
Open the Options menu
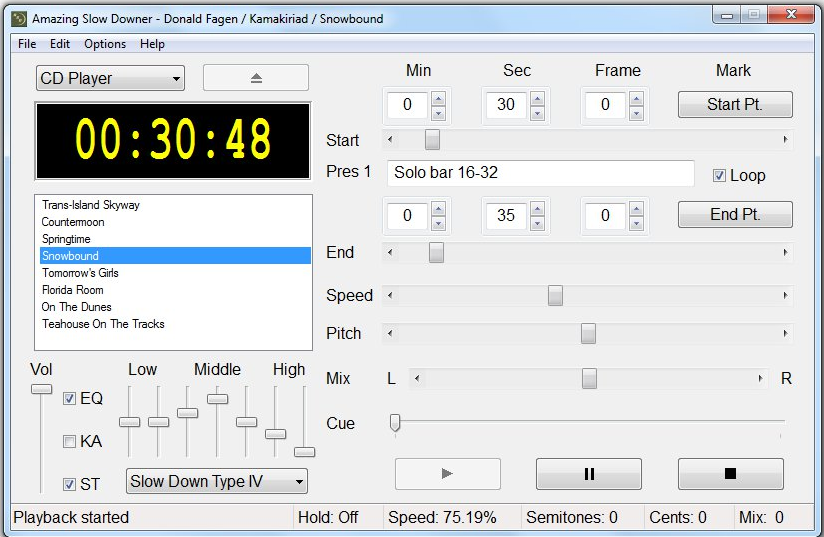pos(105,44)
